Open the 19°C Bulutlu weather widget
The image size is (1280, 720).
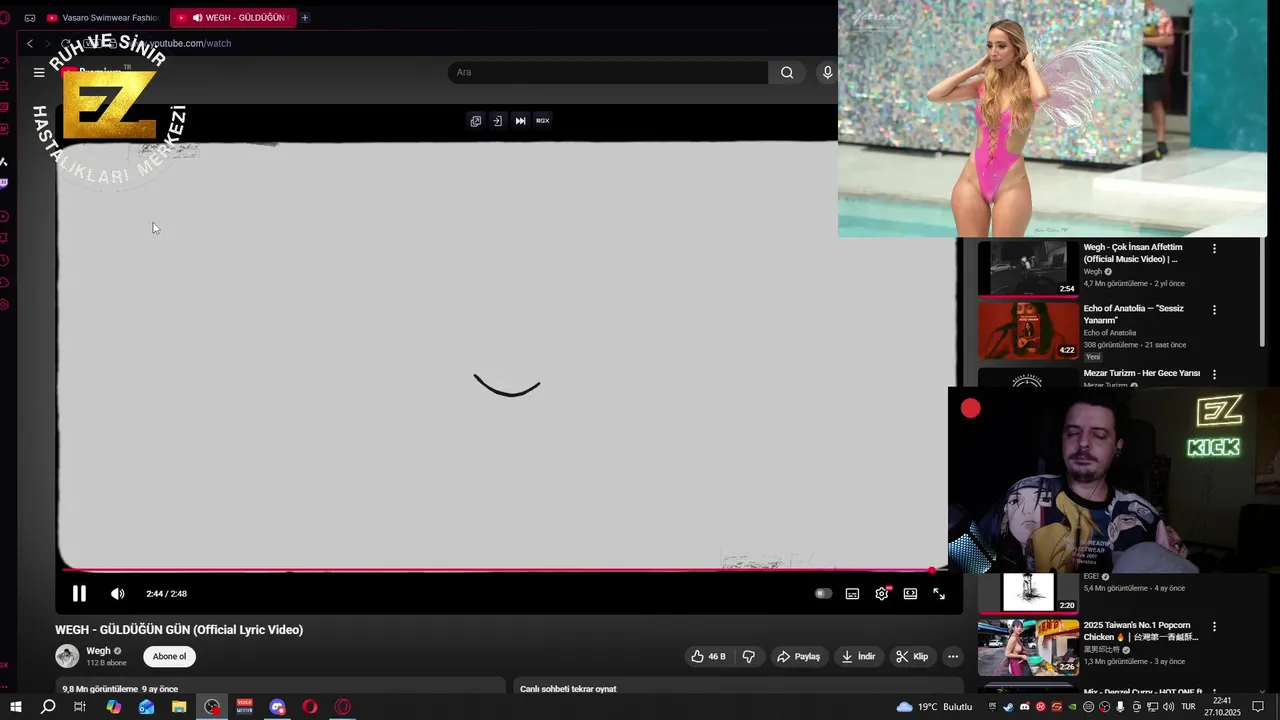tap(935, 707)
